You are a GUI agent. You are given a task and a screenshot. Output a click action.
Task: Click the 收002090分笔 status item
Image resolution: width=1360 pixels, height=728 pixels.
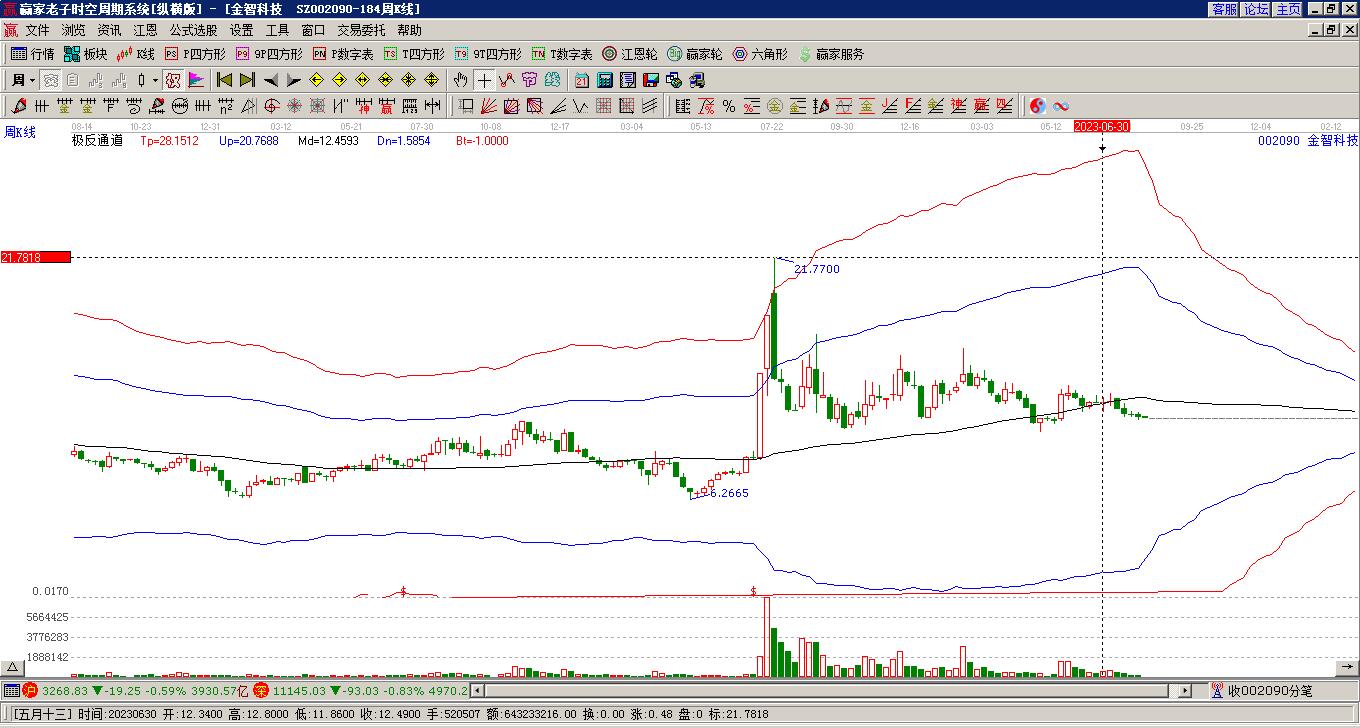pos(1261,690)
